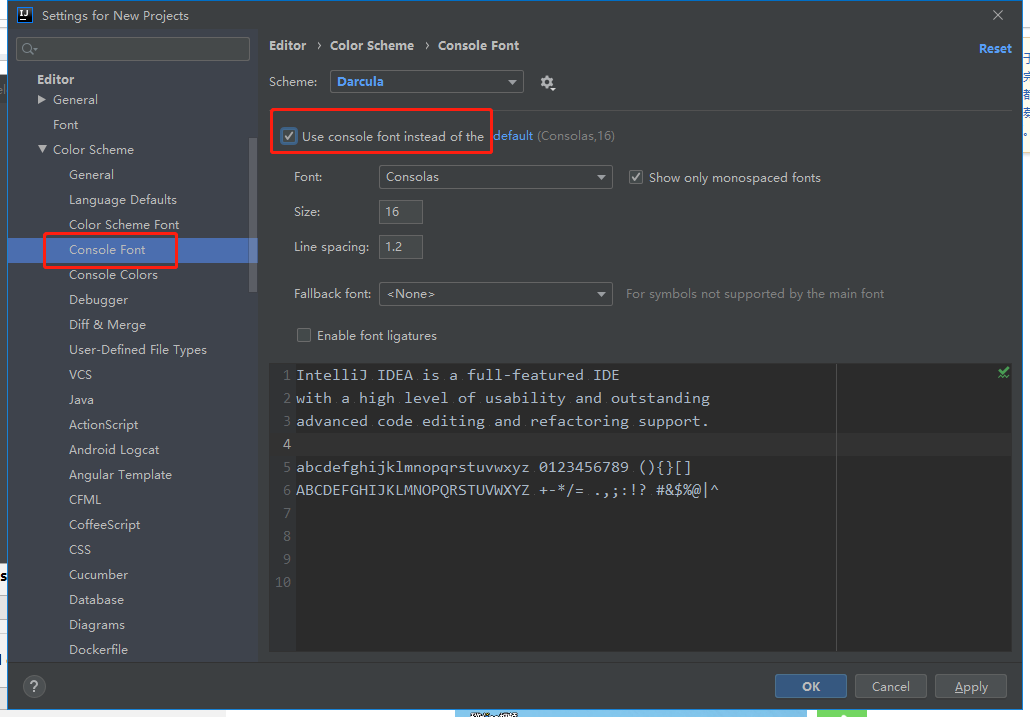
Task: Select Database in the tree
Action: 97,599
